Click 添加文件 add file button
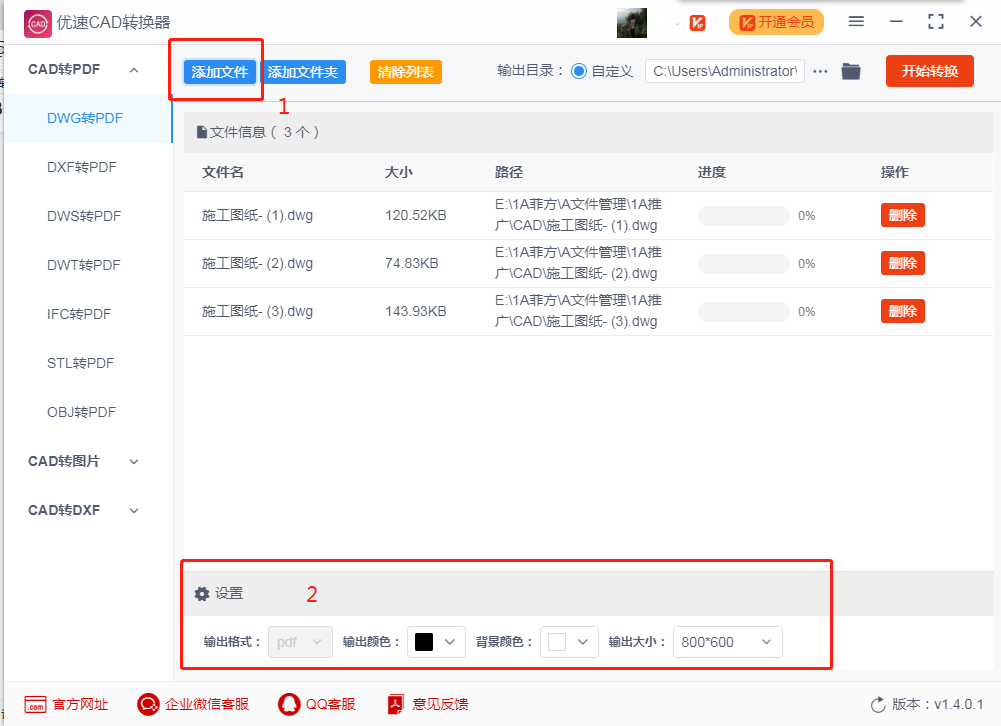1001x726 pixels. coord(220,72)
